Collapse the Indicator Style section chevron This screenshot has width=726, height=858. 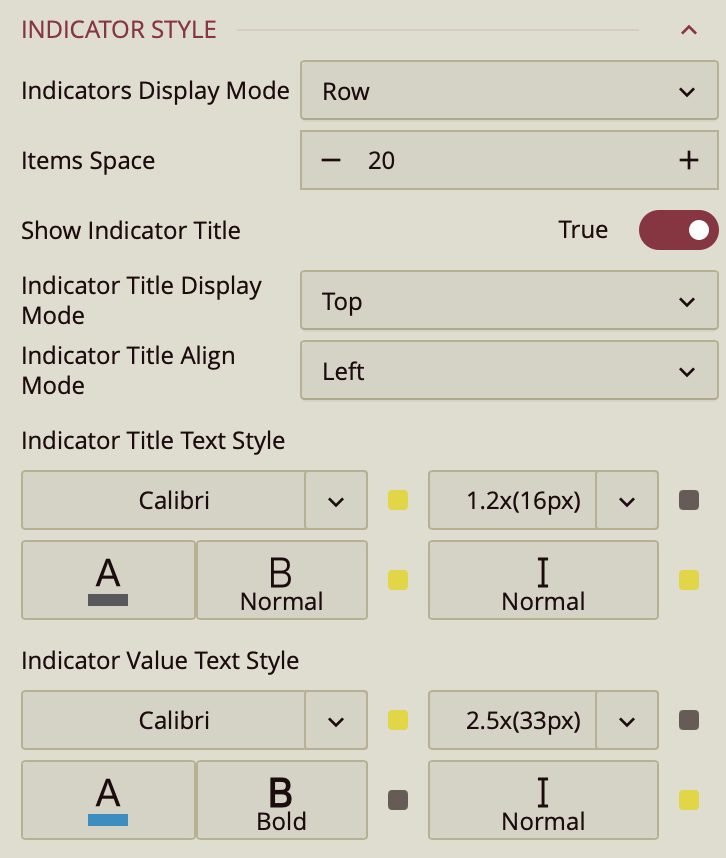(688, 30)
